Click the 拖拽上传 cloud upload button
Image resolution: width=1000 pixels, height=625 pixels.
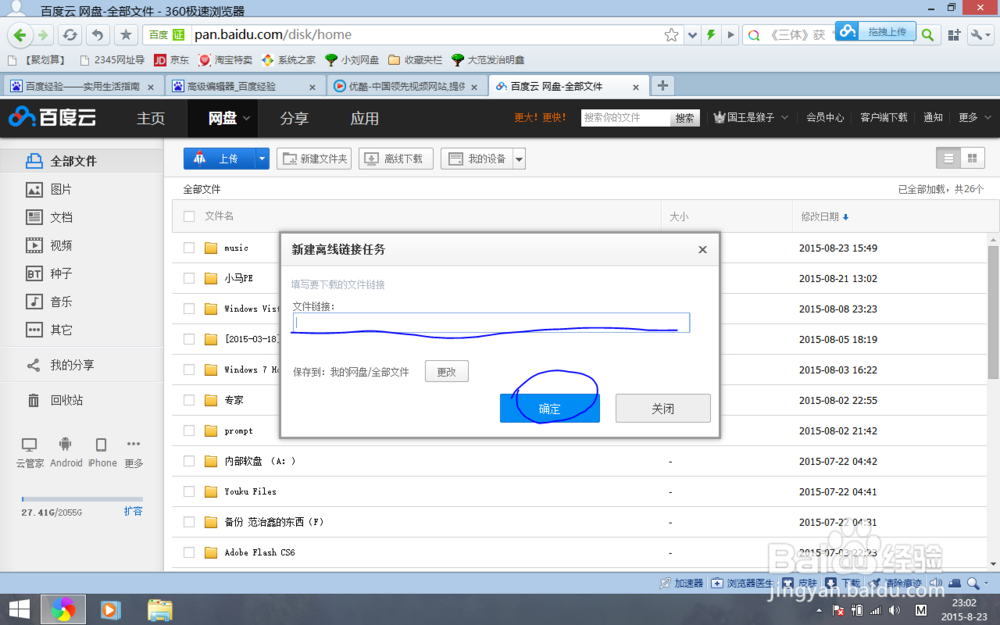pyautogui.click(x=876, y=31)
